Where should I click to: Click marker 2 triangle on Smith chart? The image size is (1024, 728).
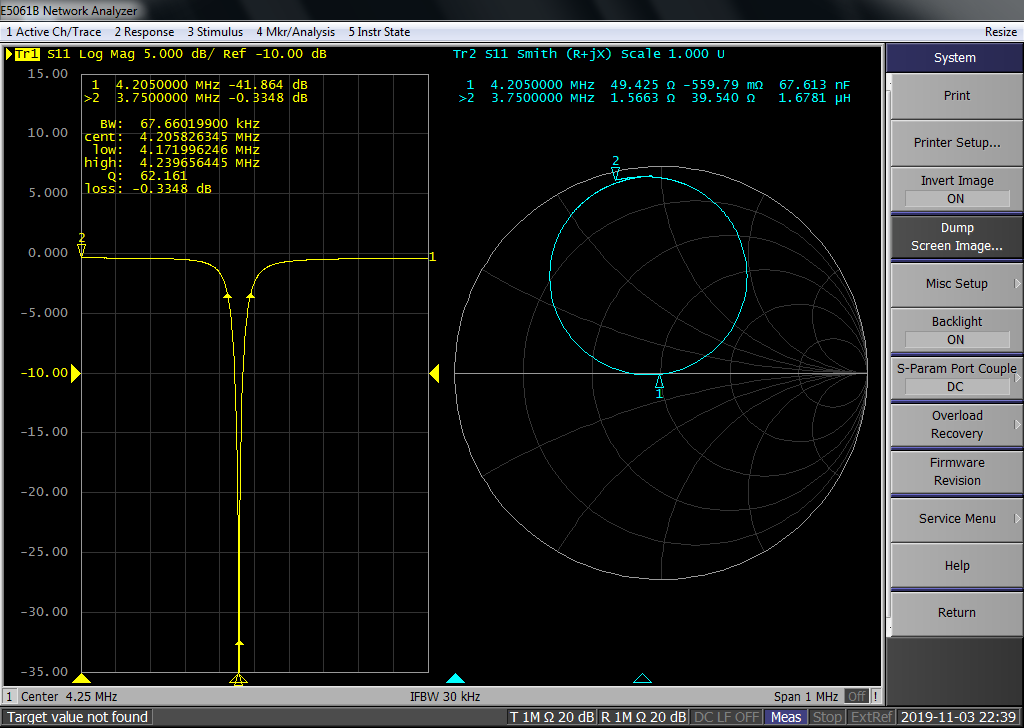click(615, 173)
